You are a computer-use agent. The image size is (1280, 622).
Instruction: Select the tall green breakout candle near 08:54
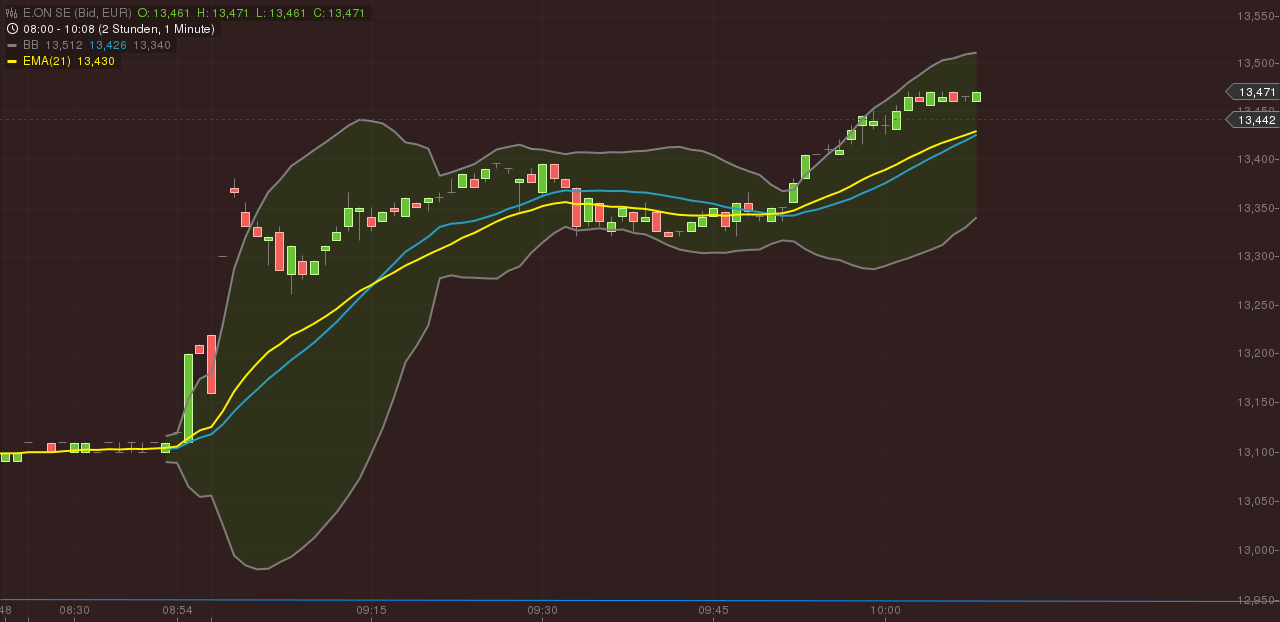190,390
